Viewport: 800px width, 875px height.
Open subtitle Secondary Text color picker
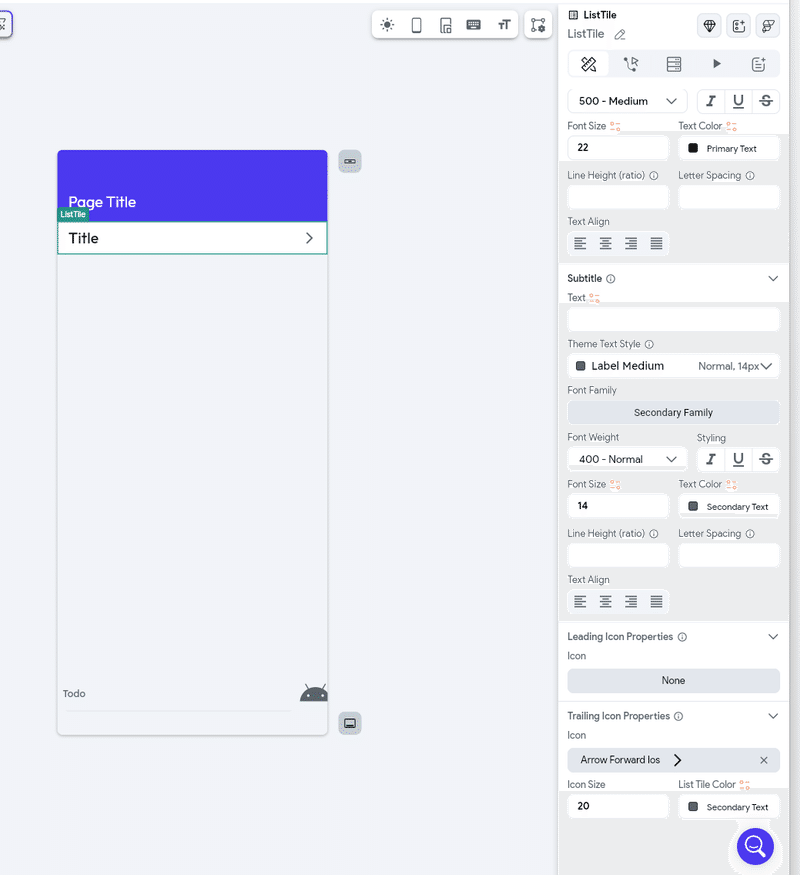(x=729, y=506)
